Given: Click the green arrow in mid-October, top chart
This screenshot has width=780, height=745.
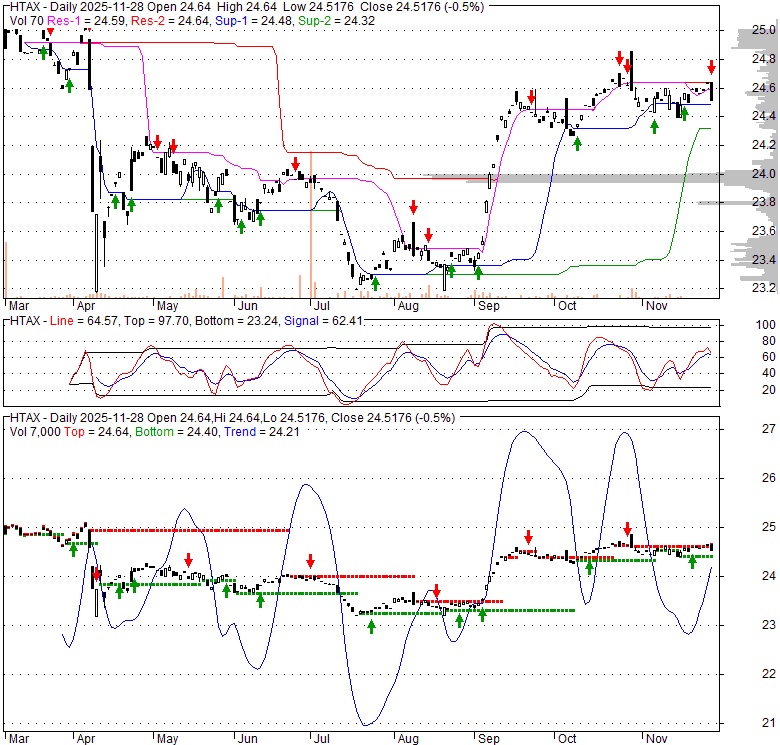Looking at the screenshot, I should click(x=577, y=144).
